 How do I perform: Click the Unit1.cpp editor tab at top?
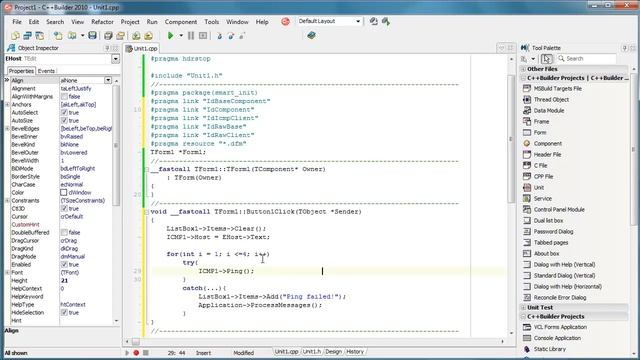[x=142, y=49]
